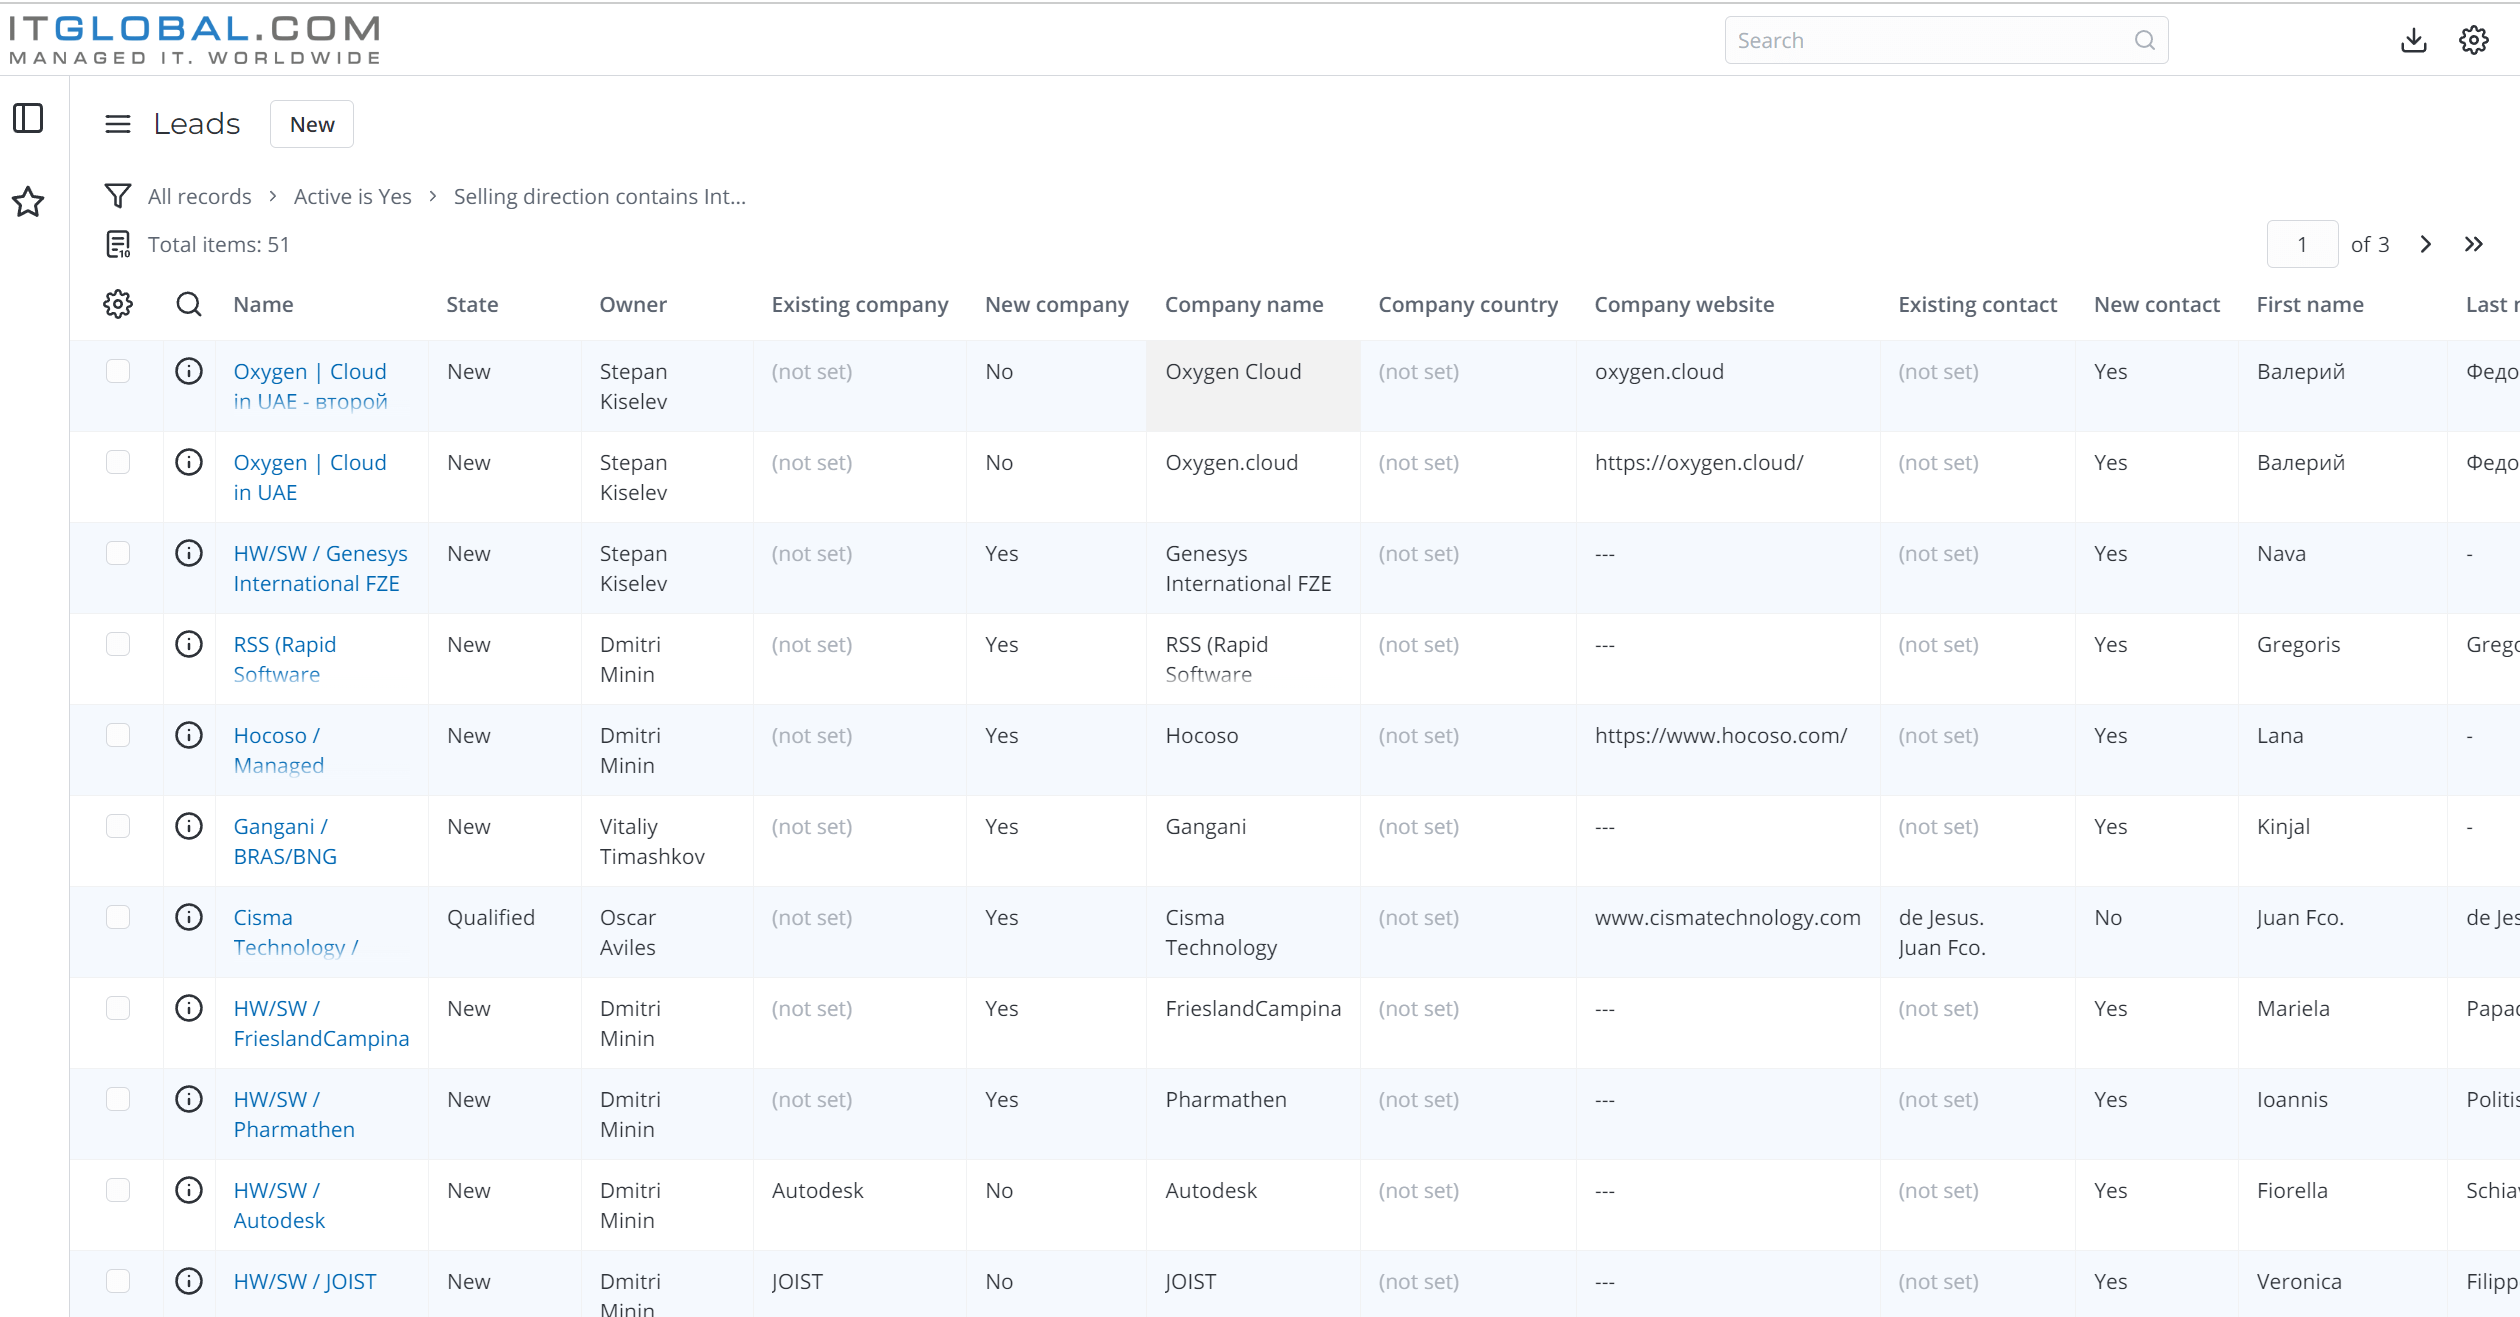Click the favorites star icon
2520x1317 pixels.
(x=28, y=202)
